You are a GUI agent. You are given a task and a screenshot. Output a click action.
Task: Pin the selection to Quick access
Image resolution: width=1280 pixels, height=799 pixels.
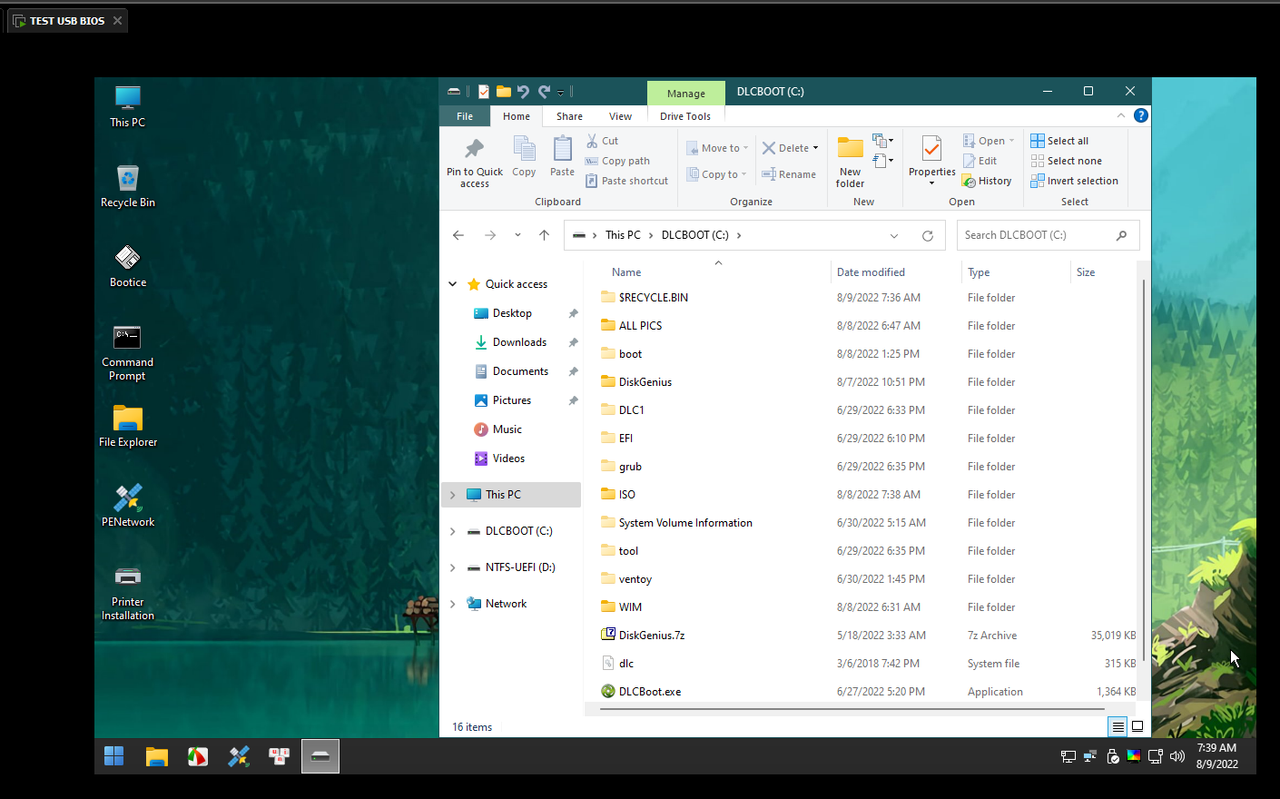pyautogui.click(x=475, y=161)
